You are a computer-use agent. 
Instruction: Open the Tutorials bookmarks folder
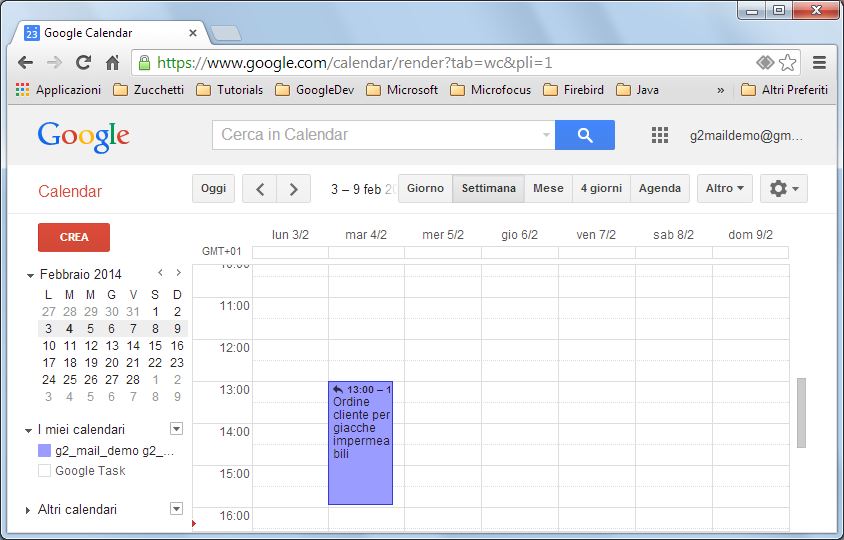pyautogui.click(x=230, y=90)
